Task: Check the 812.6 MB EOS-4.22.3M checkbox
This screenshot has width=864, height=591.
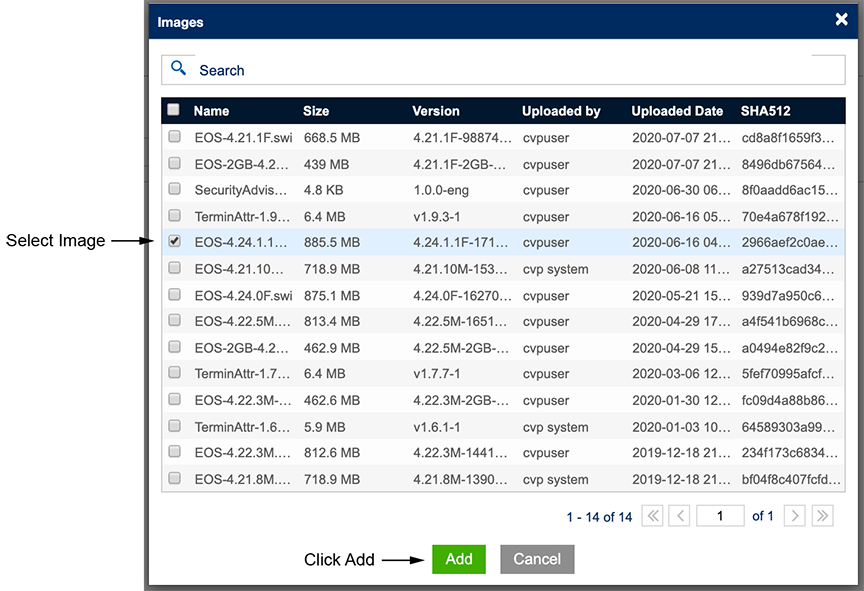Action: (x=175, y=452)
